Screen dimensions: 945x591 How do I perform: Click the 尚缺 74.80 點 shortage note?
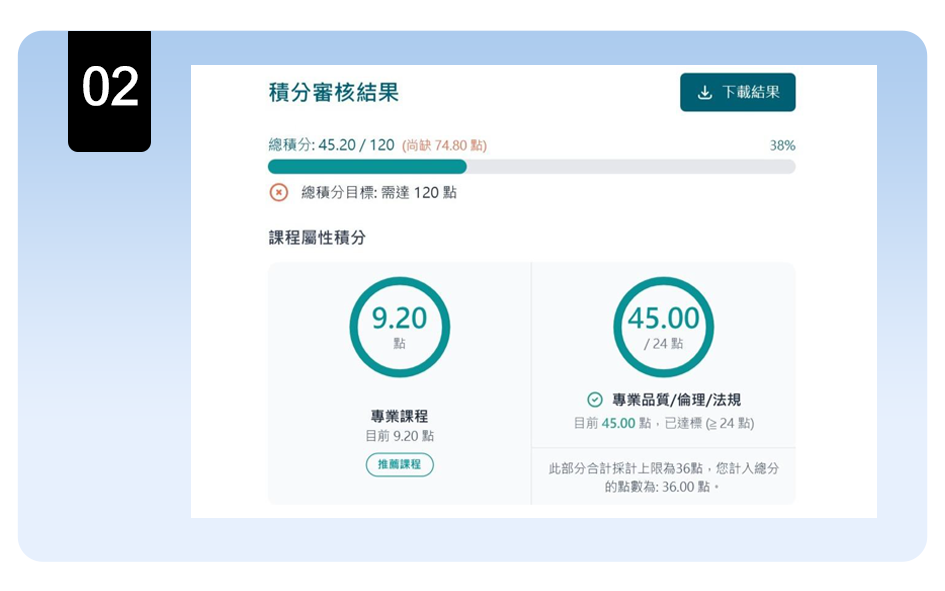point(444,145)
